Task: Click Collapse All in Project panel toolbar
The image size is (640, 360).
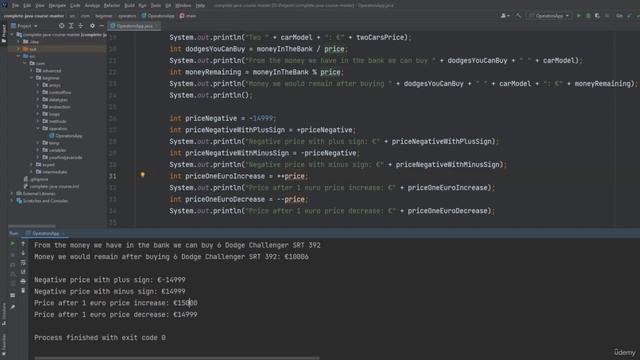Action: click(80, 26)
